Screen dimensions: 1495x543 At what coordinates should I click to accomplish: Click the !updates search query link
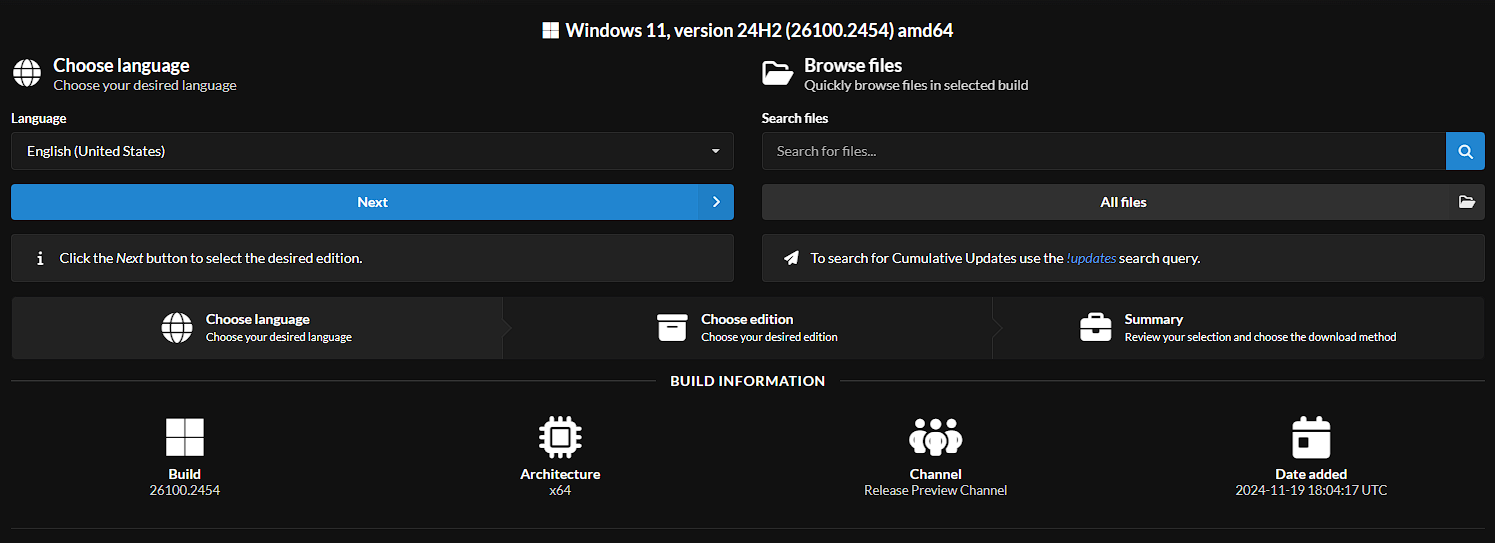click(1091, 258)
